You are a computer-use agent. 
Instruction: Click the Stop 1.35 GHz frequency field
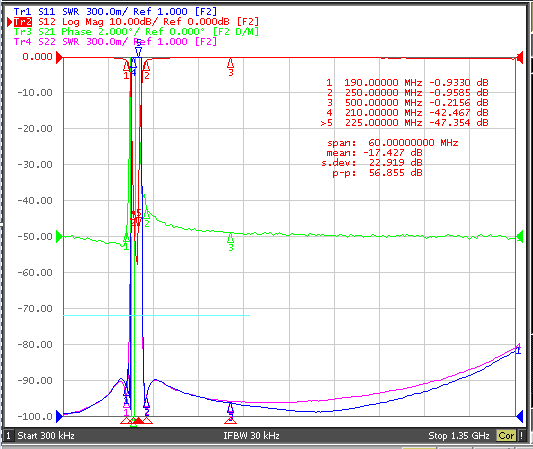point(459,435)
